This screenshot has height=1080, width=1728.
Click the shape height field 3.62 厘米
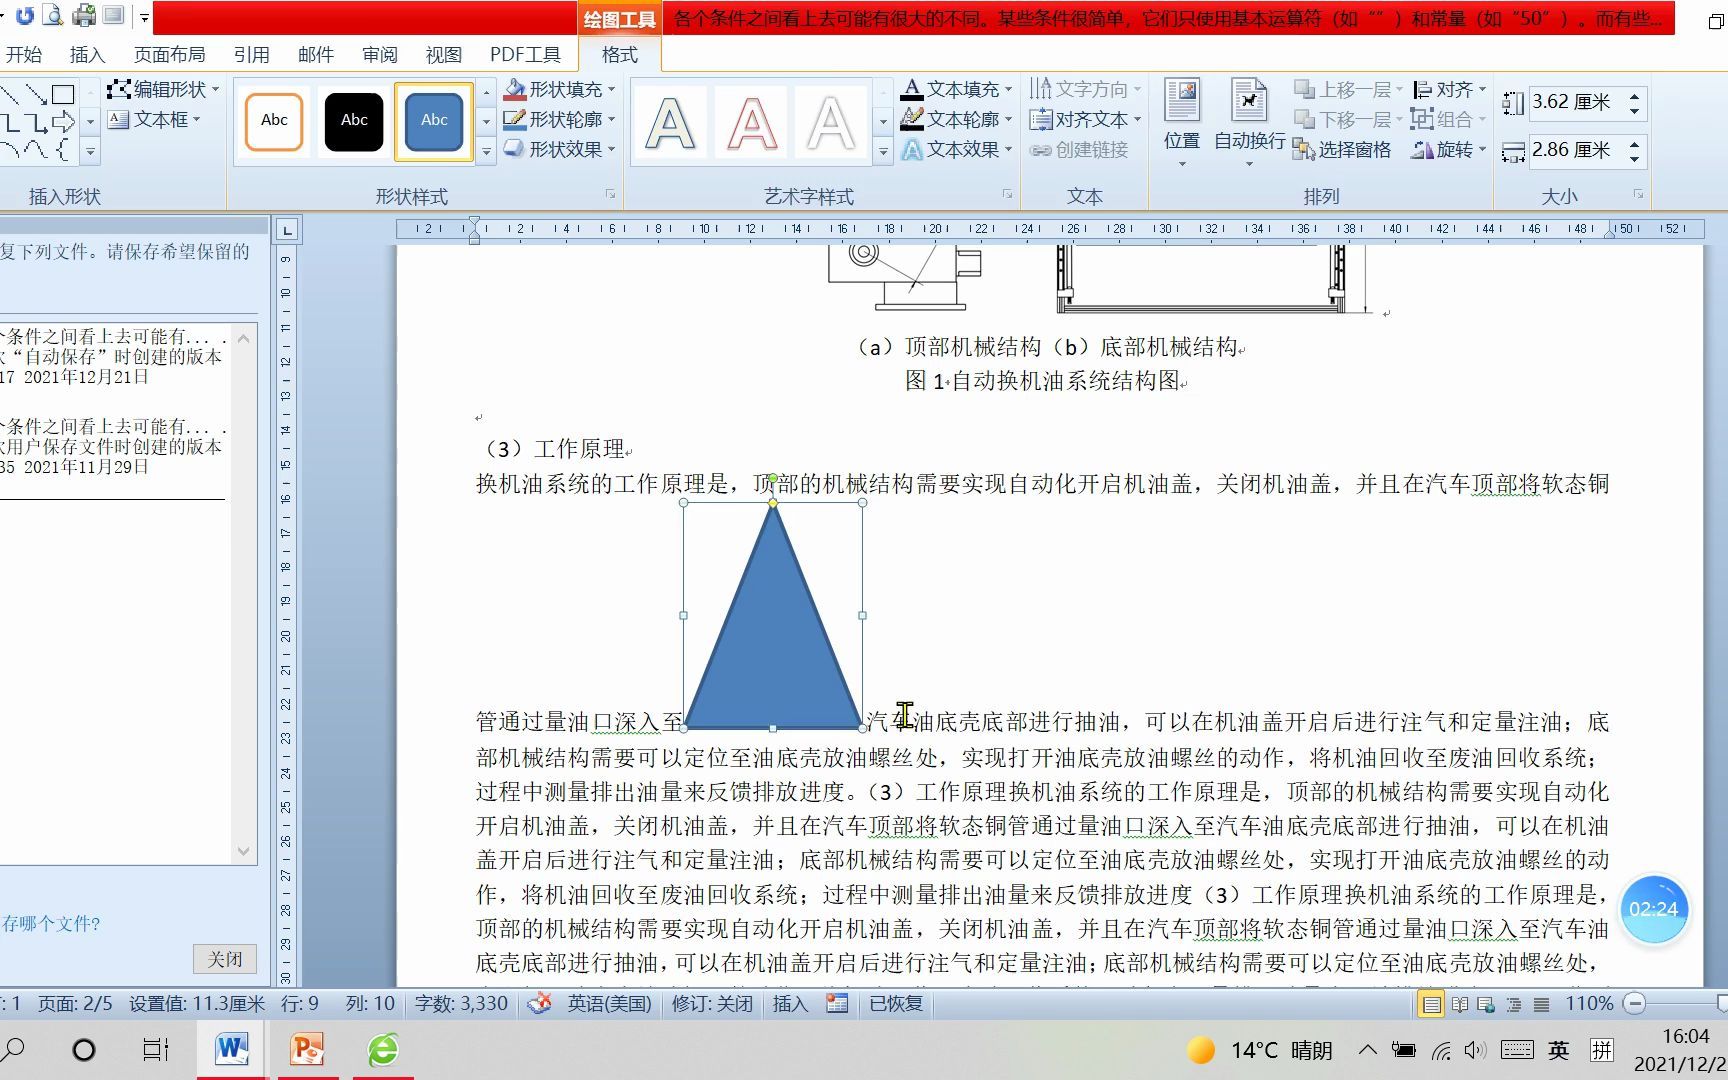click(1576, 102)
